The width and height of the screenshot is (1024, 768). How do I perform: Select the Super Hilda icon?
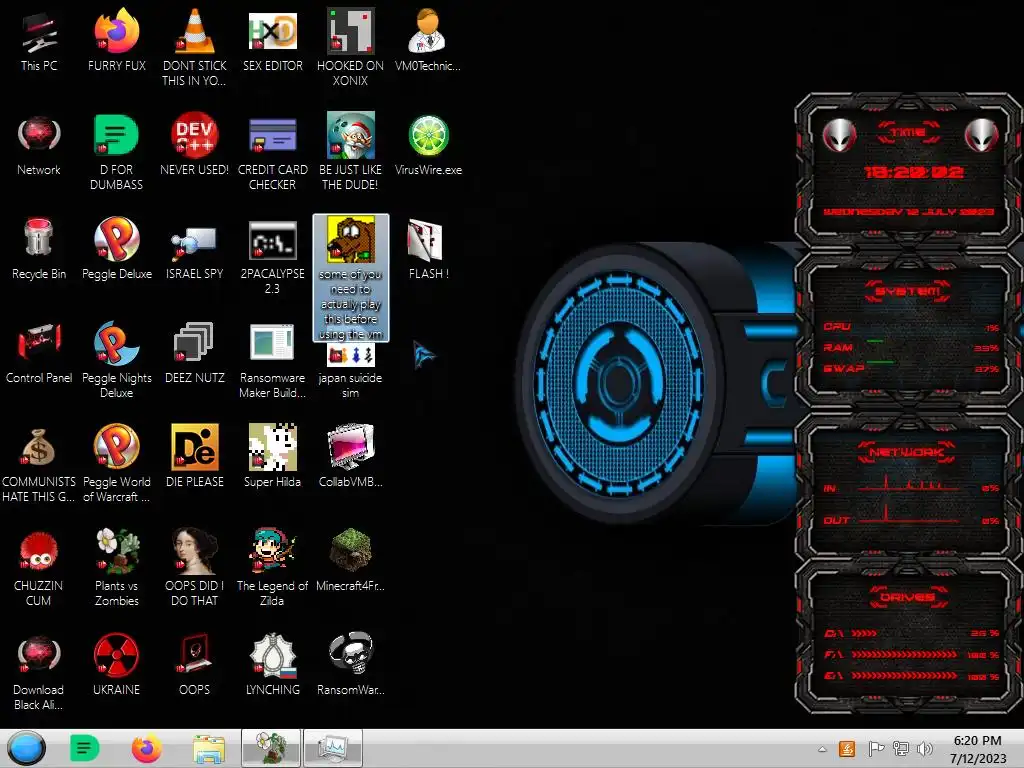click(273, 447)
